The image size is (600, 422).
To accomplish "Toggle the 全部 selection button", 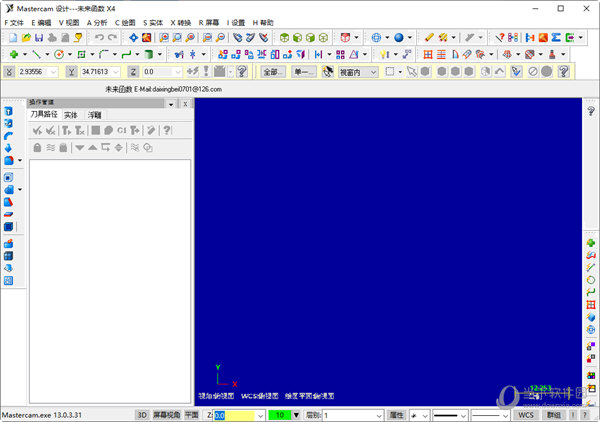I will (274, 72).
